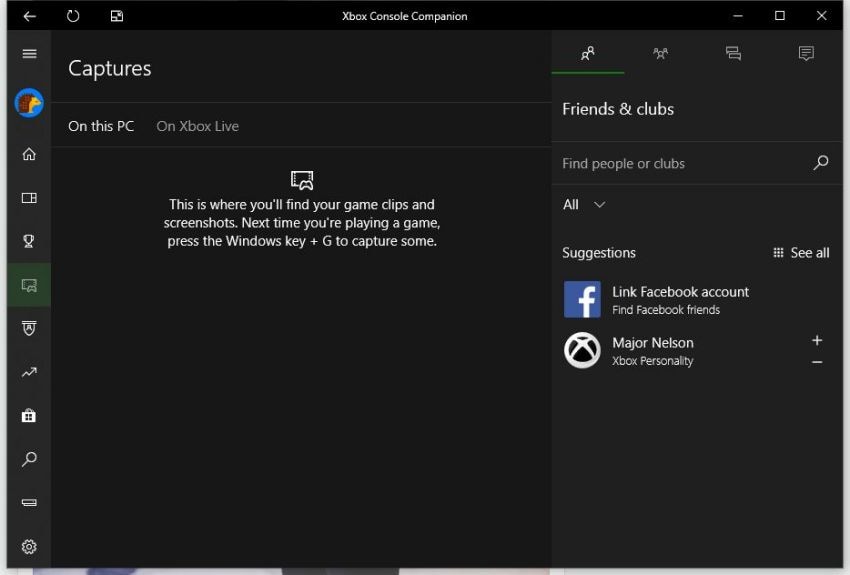
Task: Click the Find people or clubs field
Action: point(697,163)
